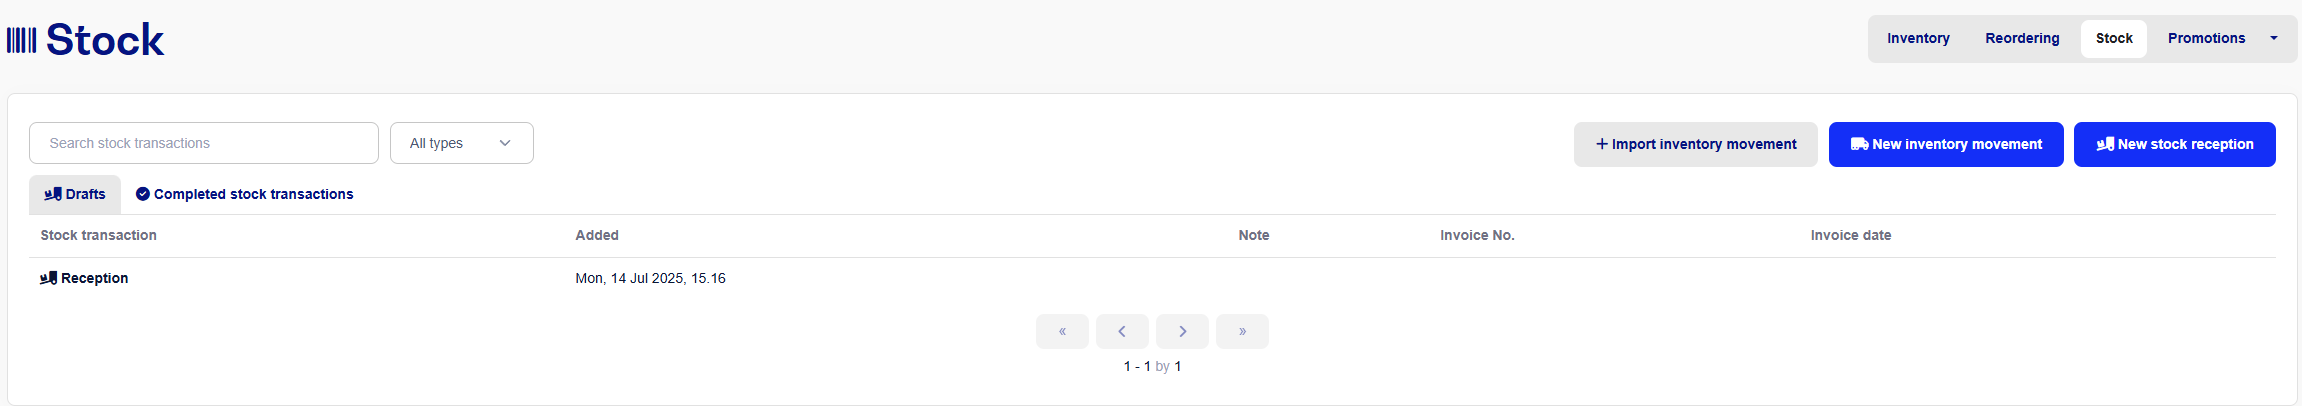Sort by the Invoice date column header
Image resolution: width=2302 pixels, height=406 pixels.
(x=1850, y=235)
